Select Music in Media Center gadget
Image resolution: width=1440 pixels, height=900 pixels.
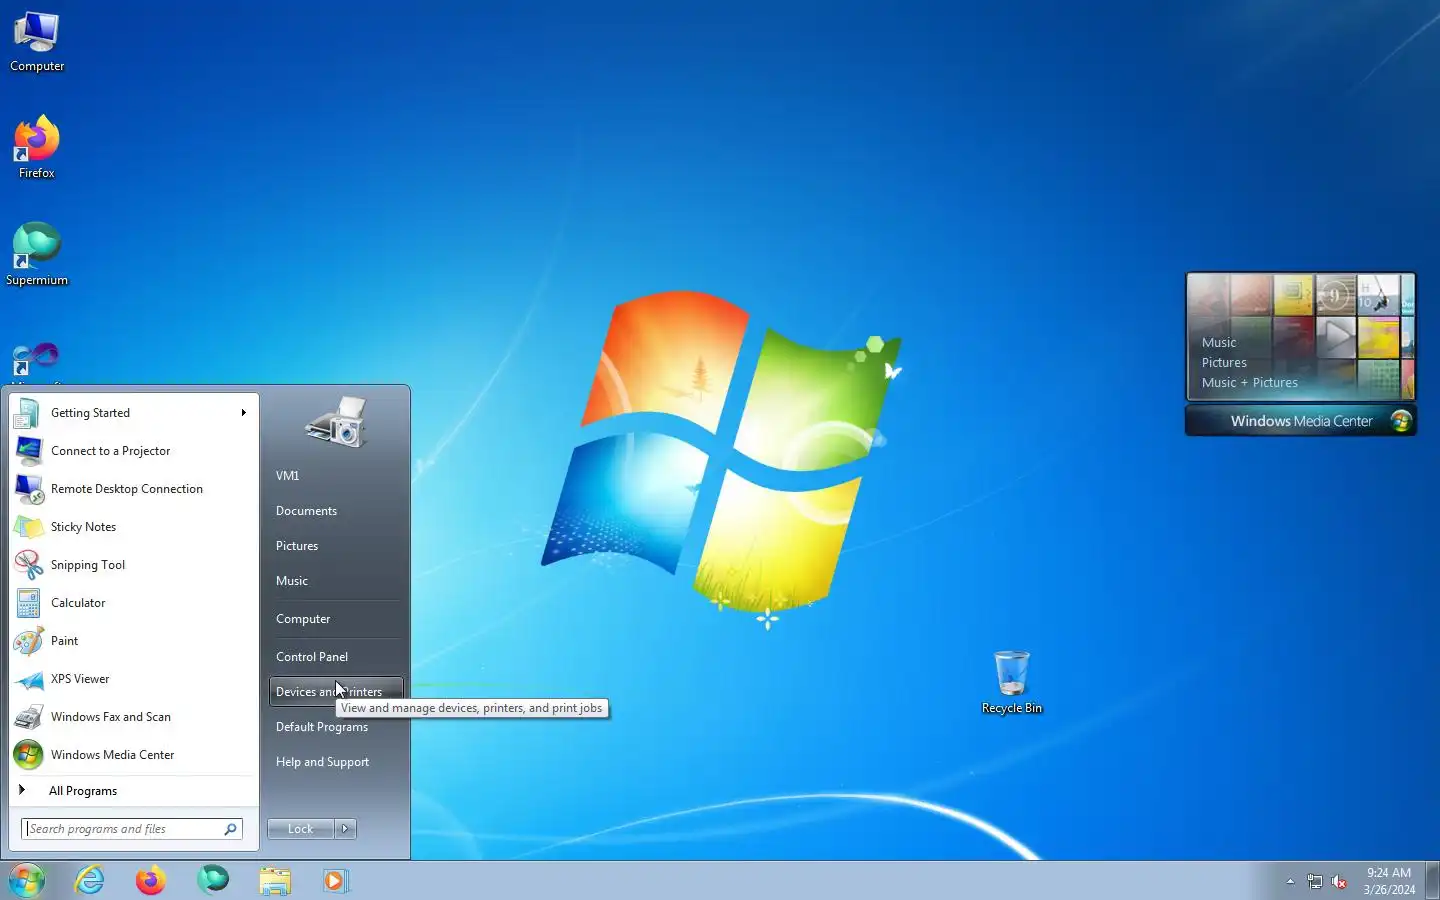[1219, 343]
